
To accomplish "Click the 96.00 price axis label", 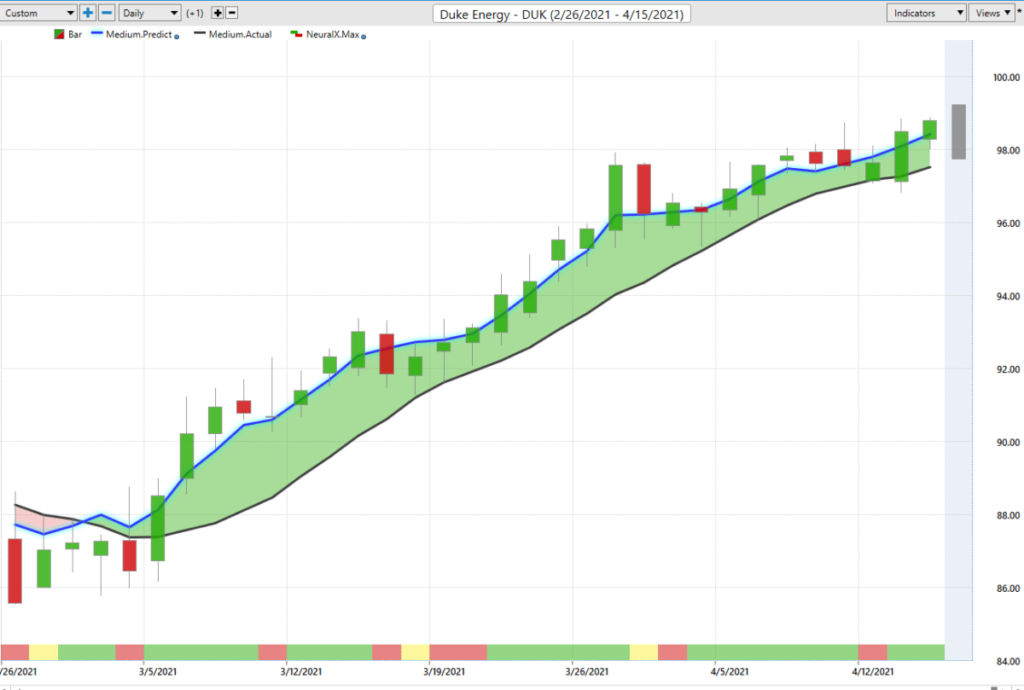I will [x=1006, y=223].
